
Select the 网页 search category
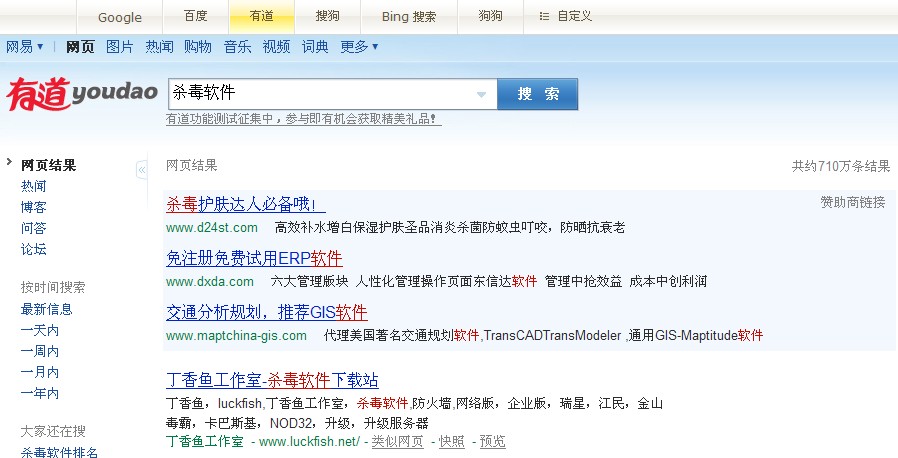tap(80, 47)
